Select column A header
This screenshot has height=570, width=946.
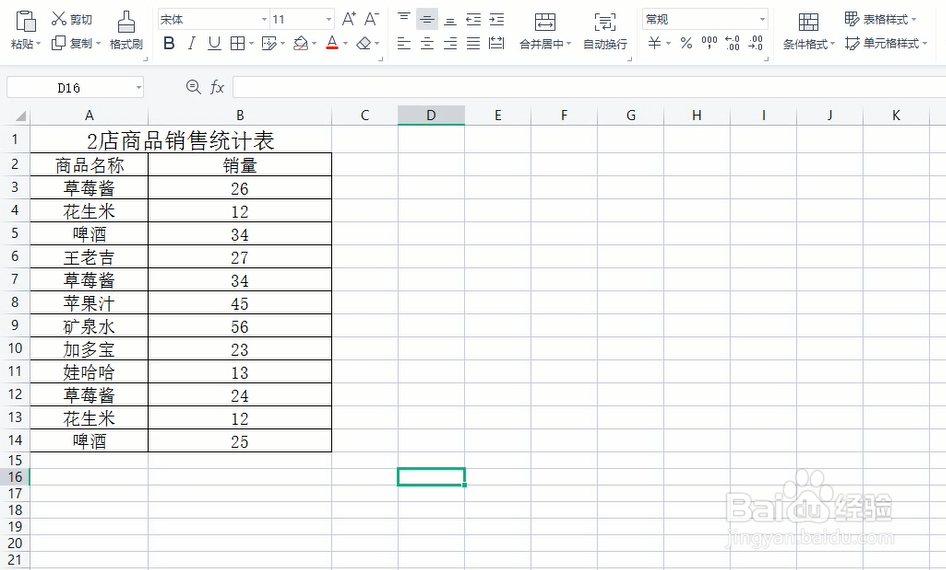click(89, 115)
